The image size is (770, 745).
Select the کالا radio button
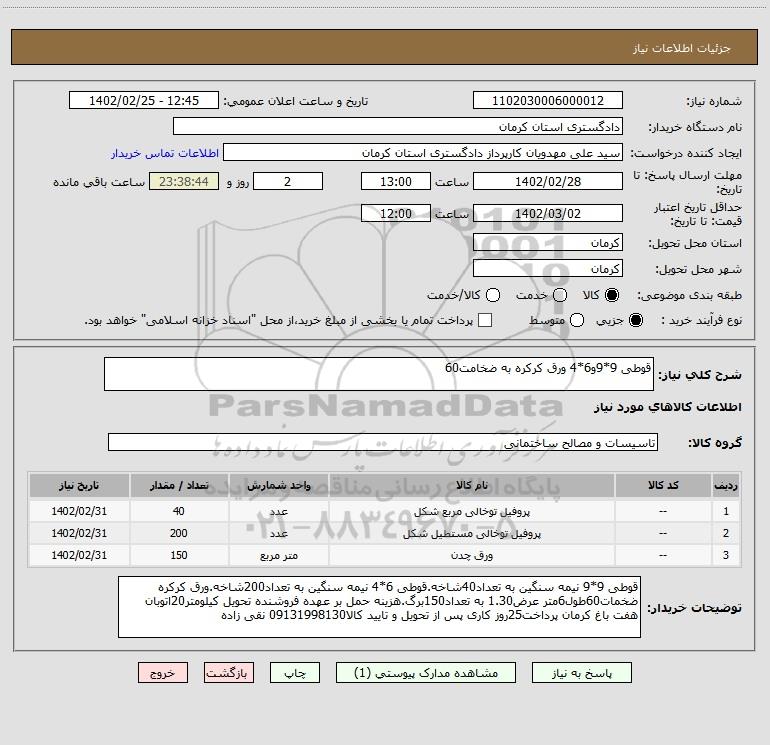(x=612, y=295)
